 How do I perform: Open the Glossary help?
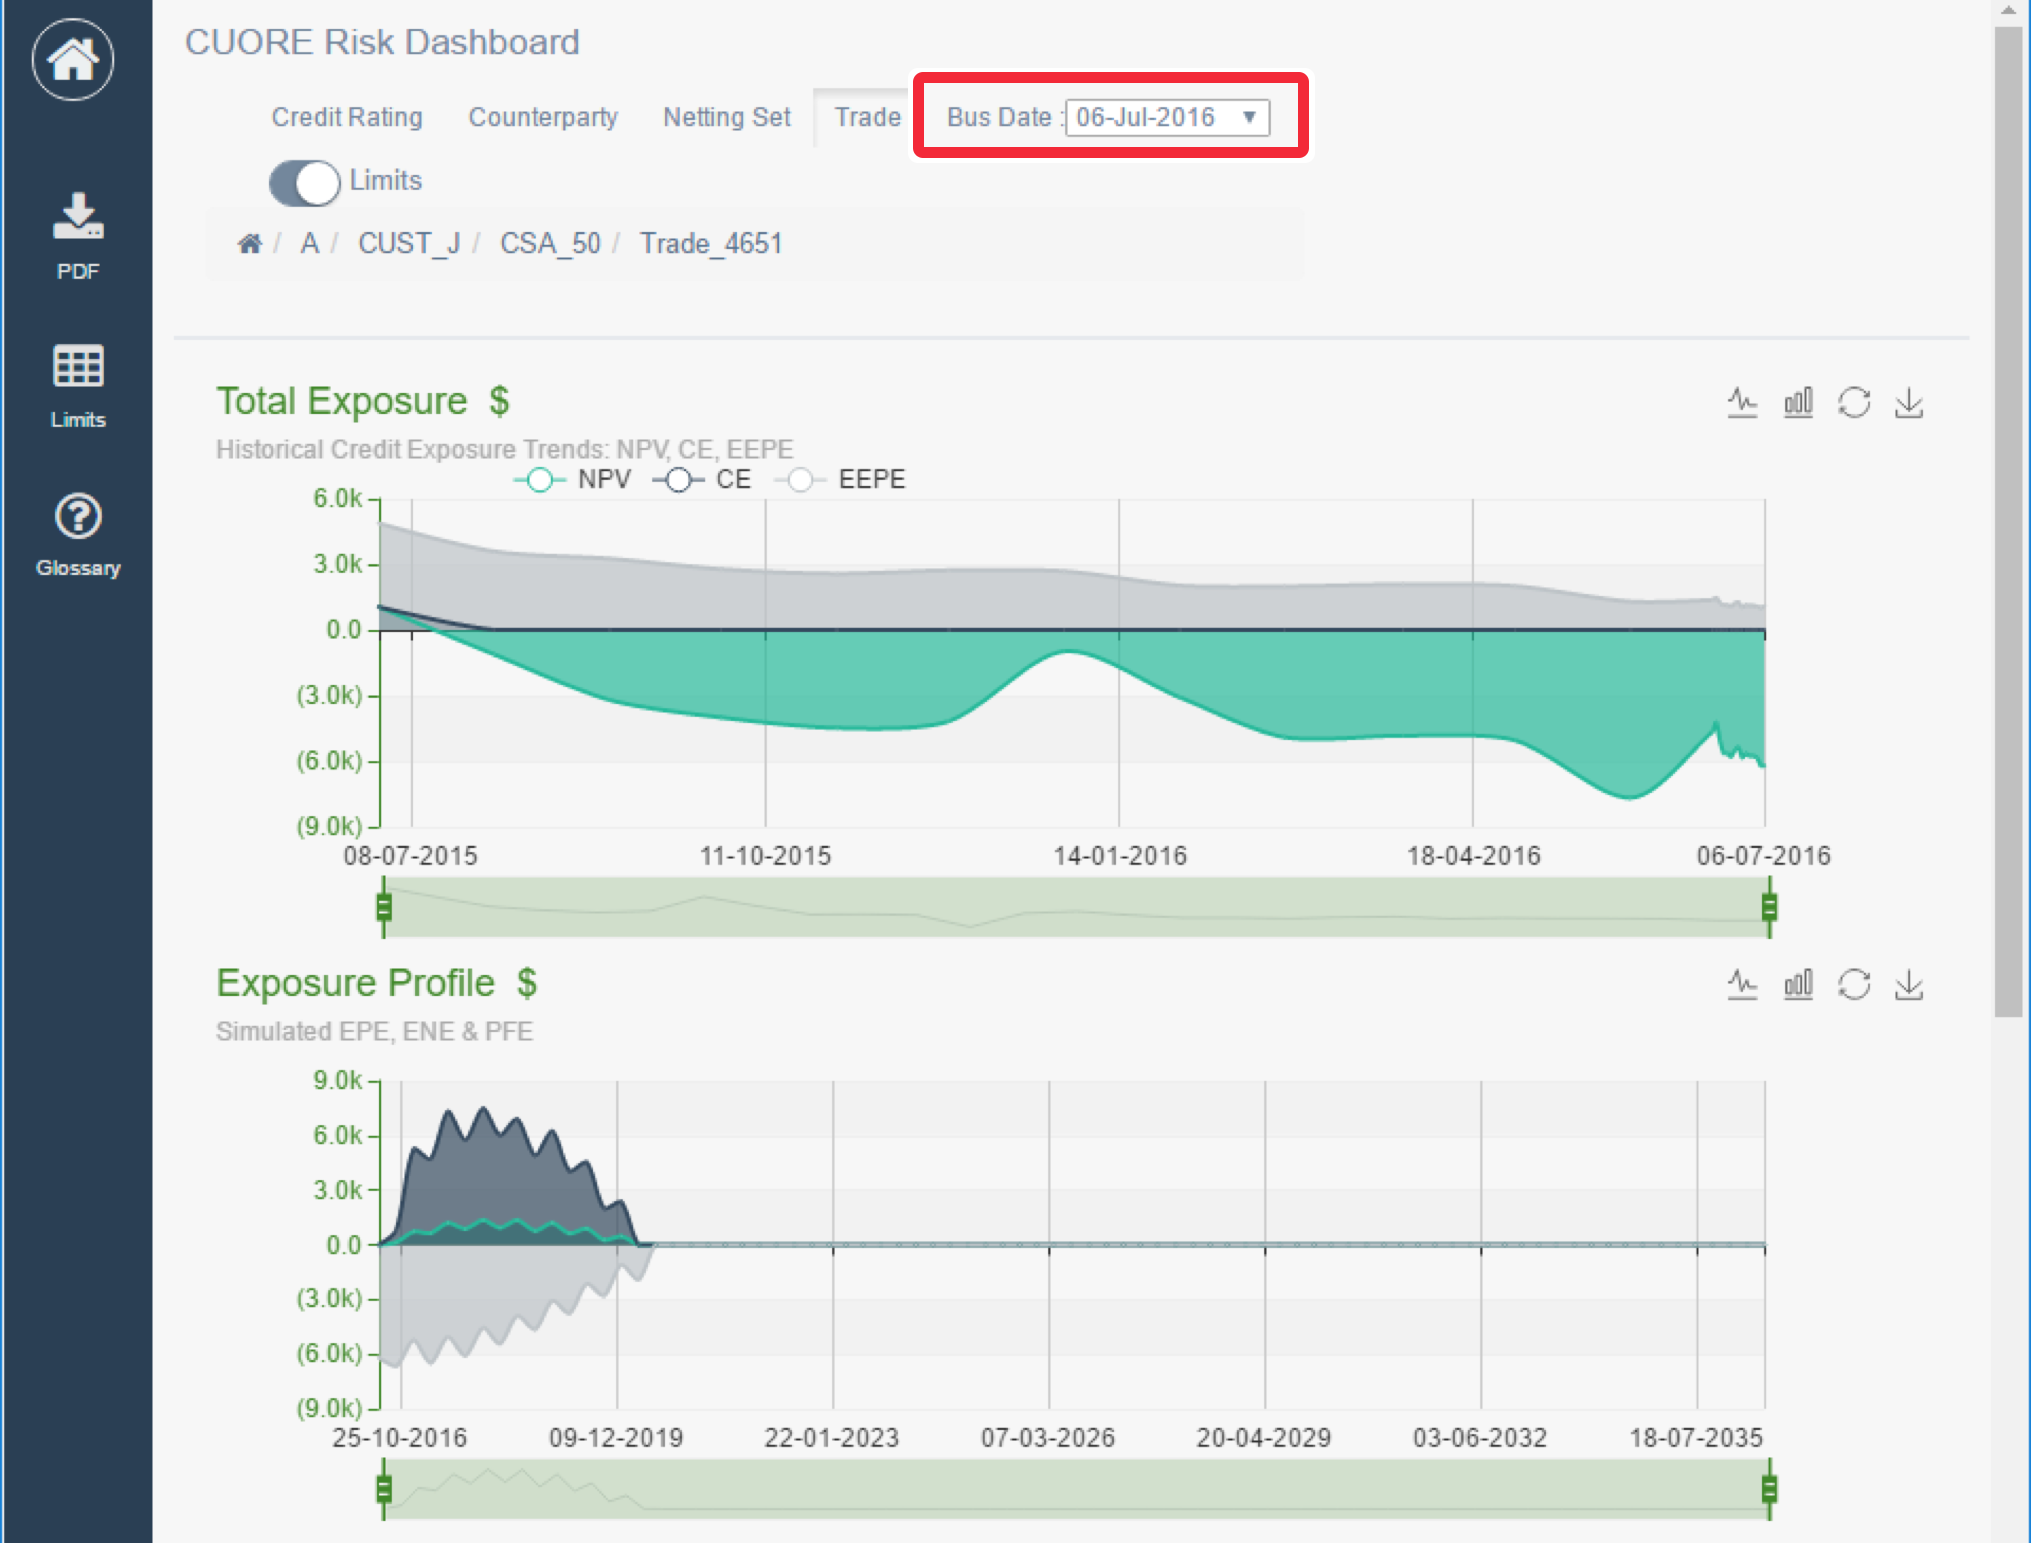pos(78,535)
